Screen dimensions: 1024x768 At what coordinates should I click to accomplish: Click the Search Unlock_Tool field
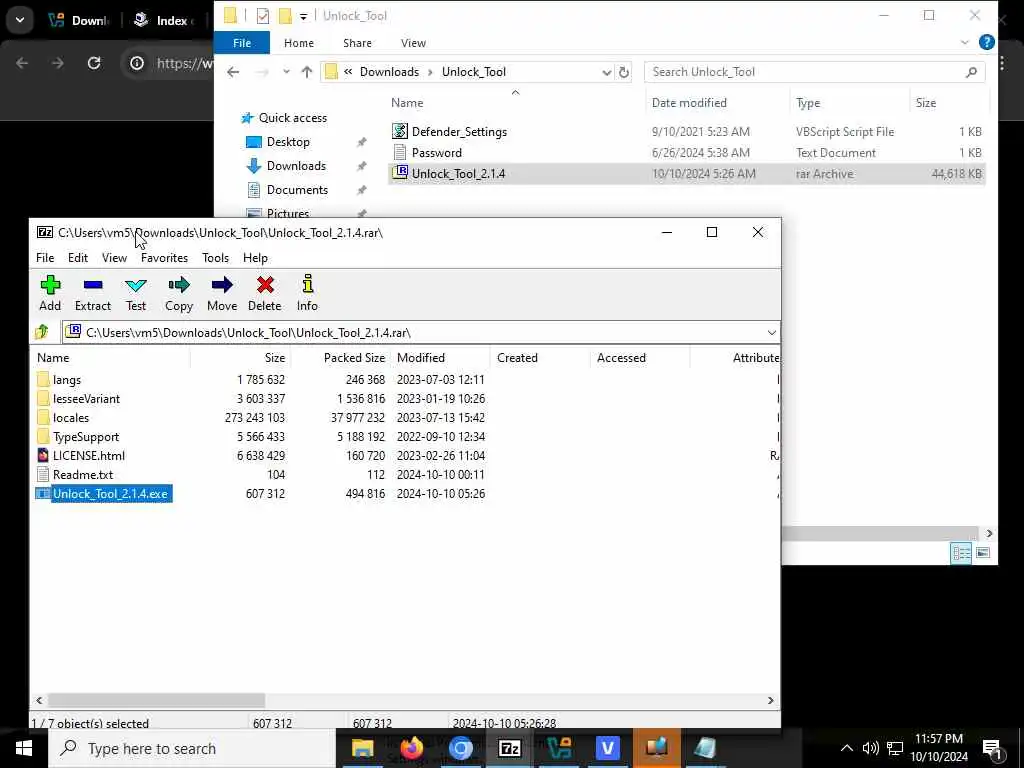tap(814, 72)
